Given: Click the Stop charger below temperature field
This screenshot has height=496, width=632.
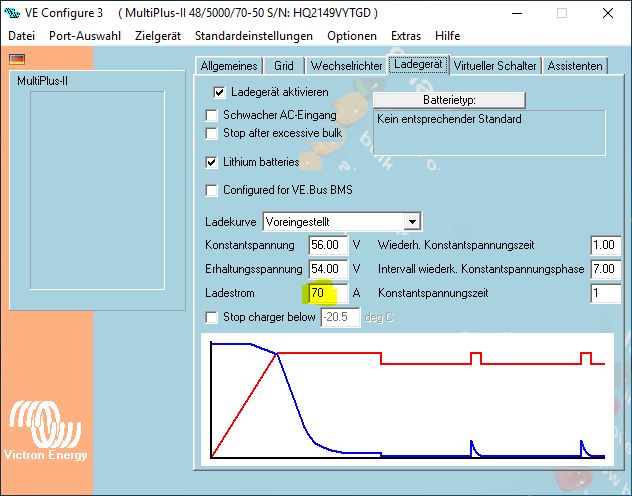Looking at the screenshot, I should click(340, 318).
